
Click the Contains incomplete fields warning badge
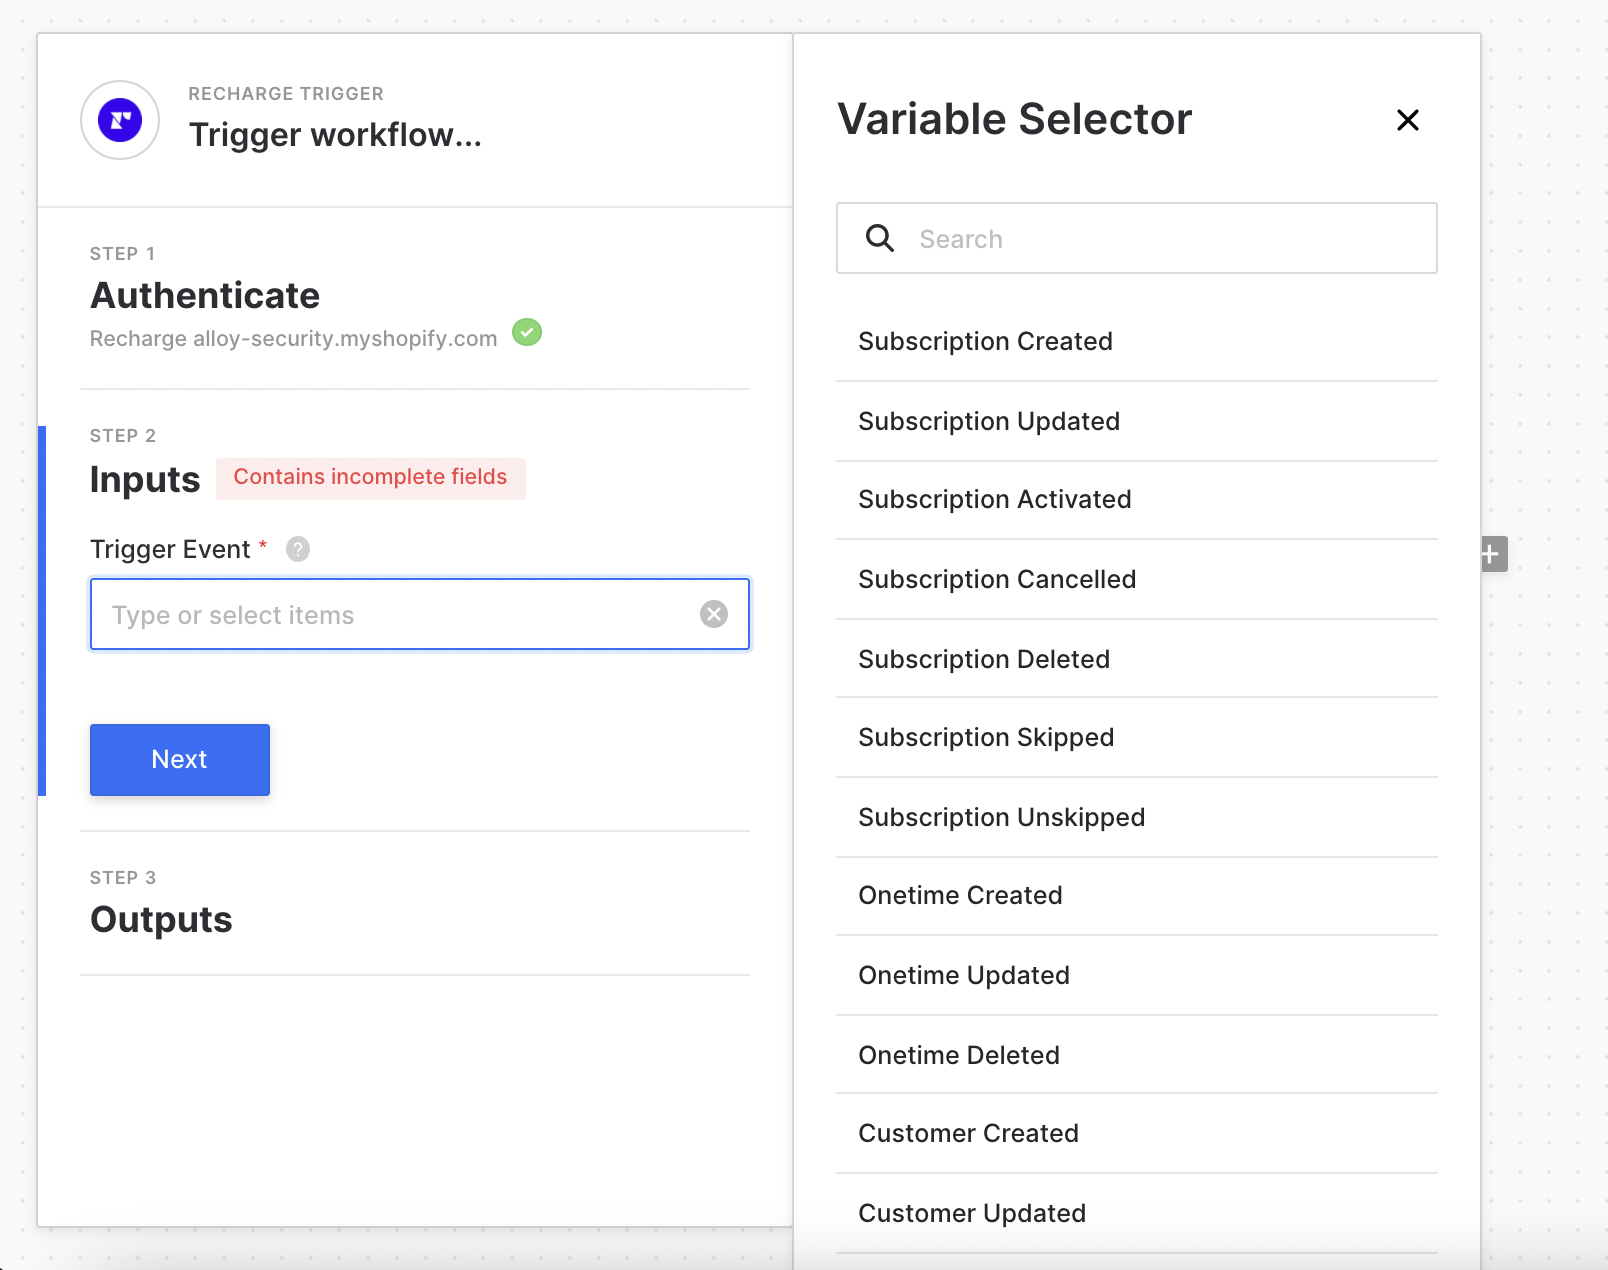pos(370,478)
